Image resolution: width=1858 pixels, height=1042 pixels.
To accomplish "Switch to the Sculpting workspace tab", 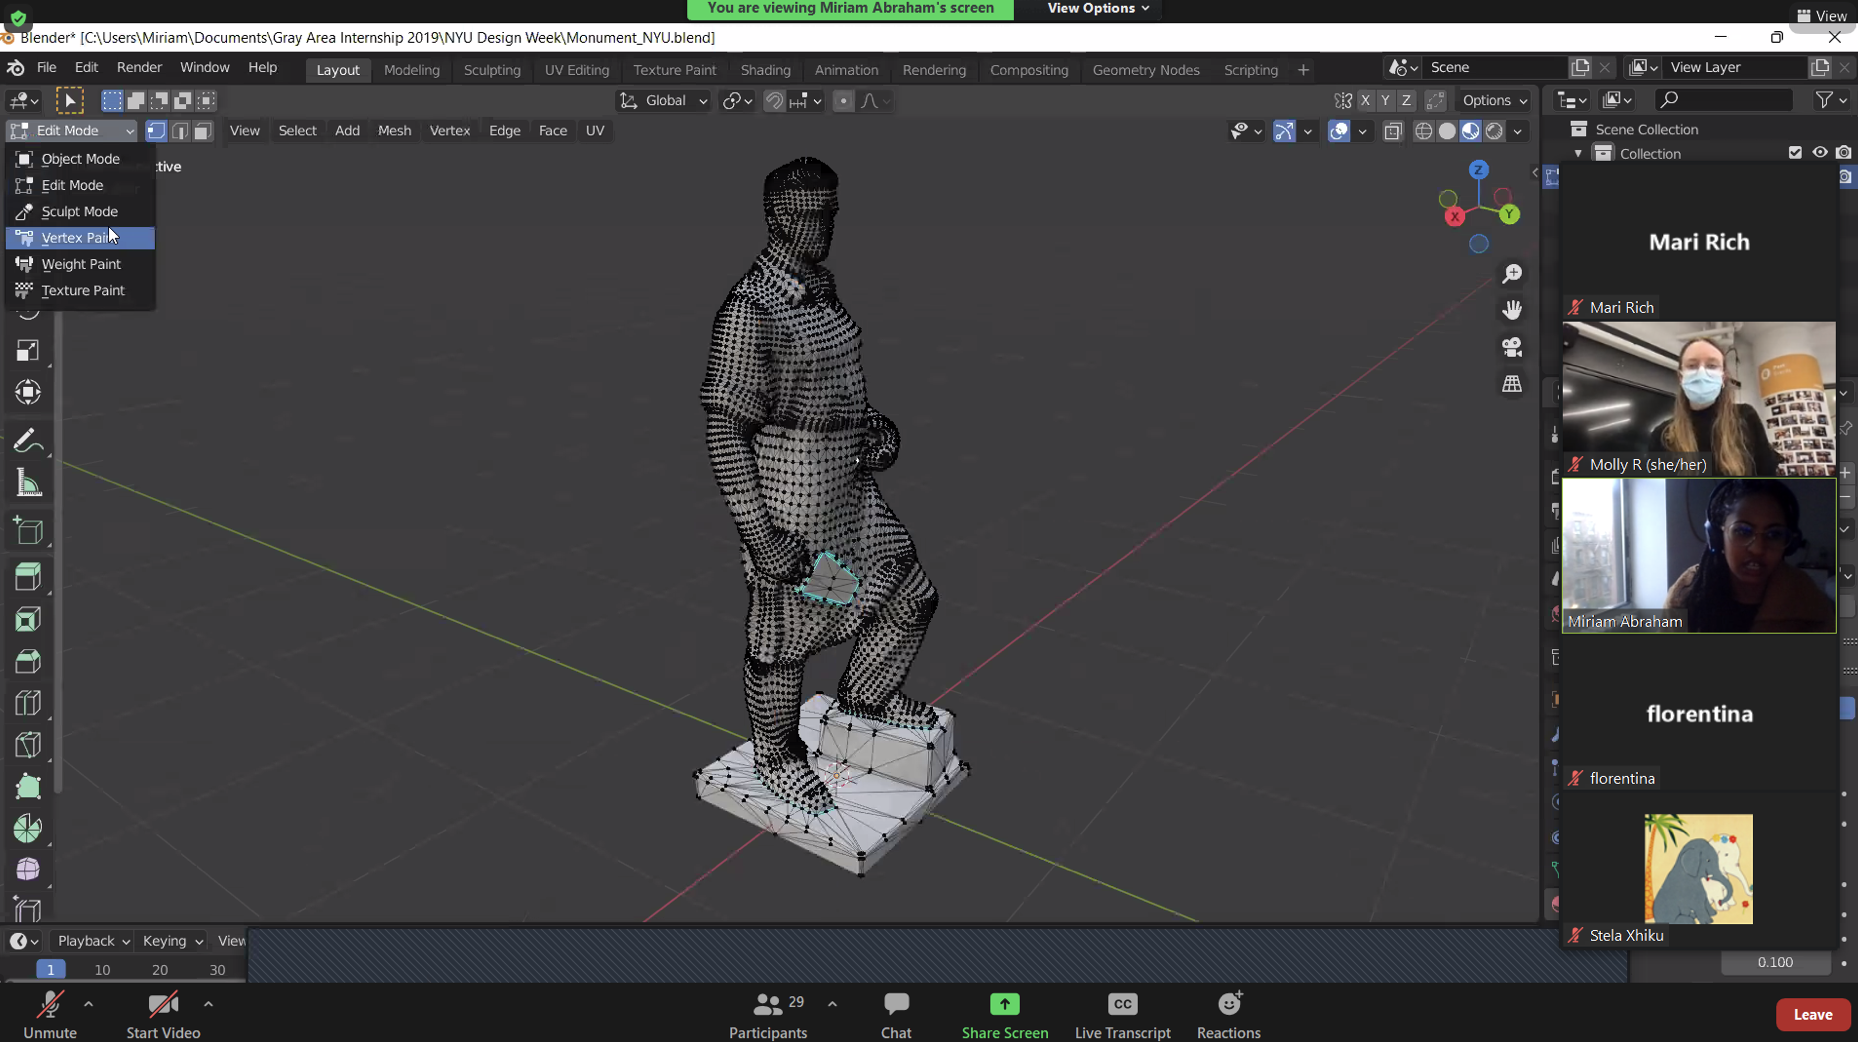I will [492, 70].
